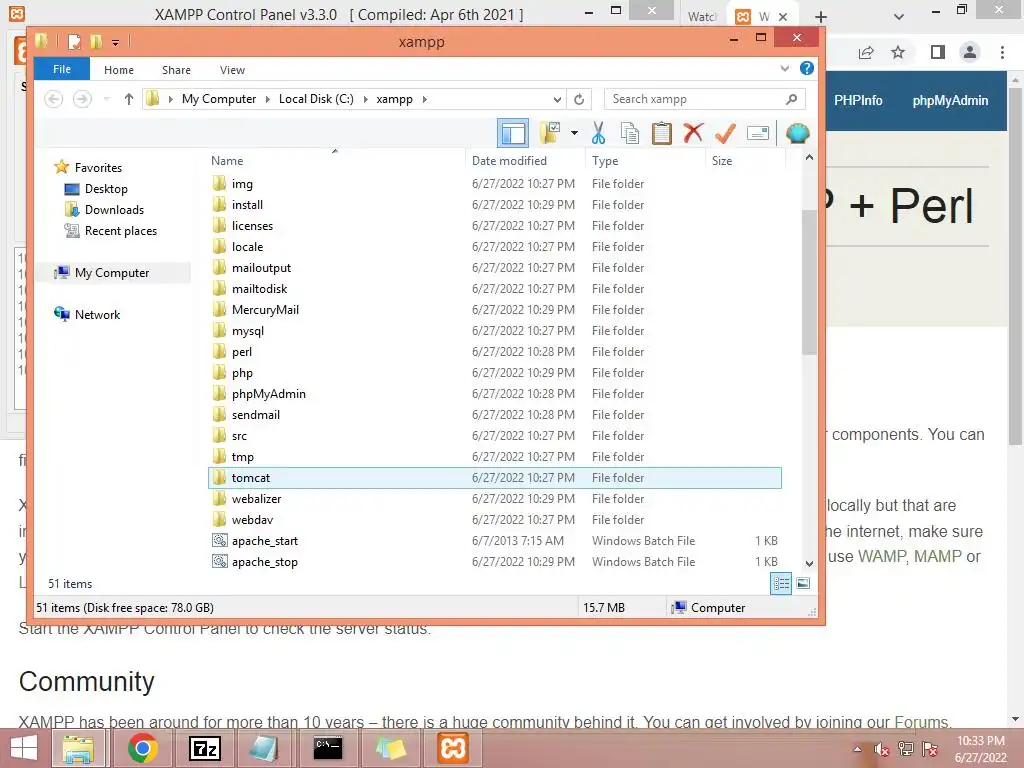Select the webalizer folder
Screen dimensions: 1024x768
(x=494, y=499)
